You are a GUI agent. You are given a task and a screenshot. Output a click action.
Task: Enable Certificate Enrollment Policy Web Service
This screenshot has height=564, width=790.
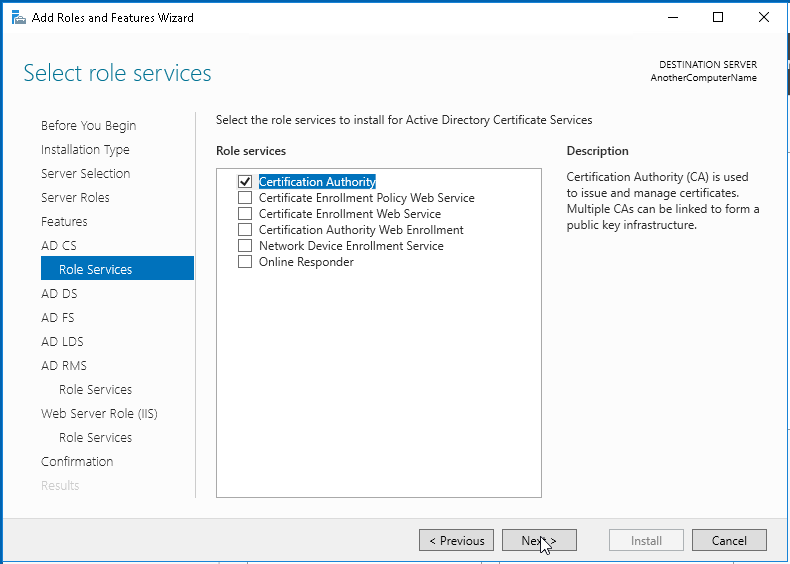pos(245,198)
